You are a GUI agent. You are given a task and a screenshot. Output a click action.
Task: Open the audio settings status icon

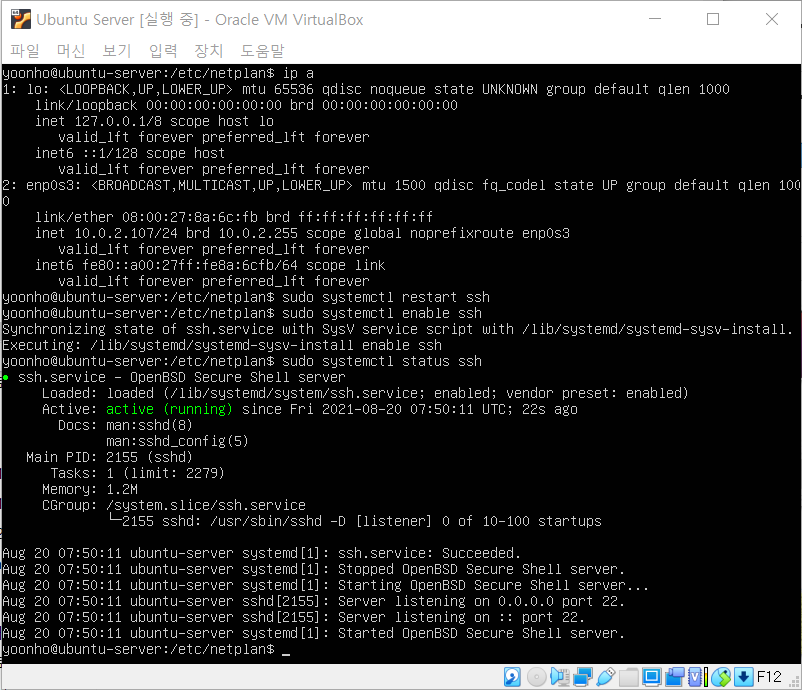[x=560, y=677]
